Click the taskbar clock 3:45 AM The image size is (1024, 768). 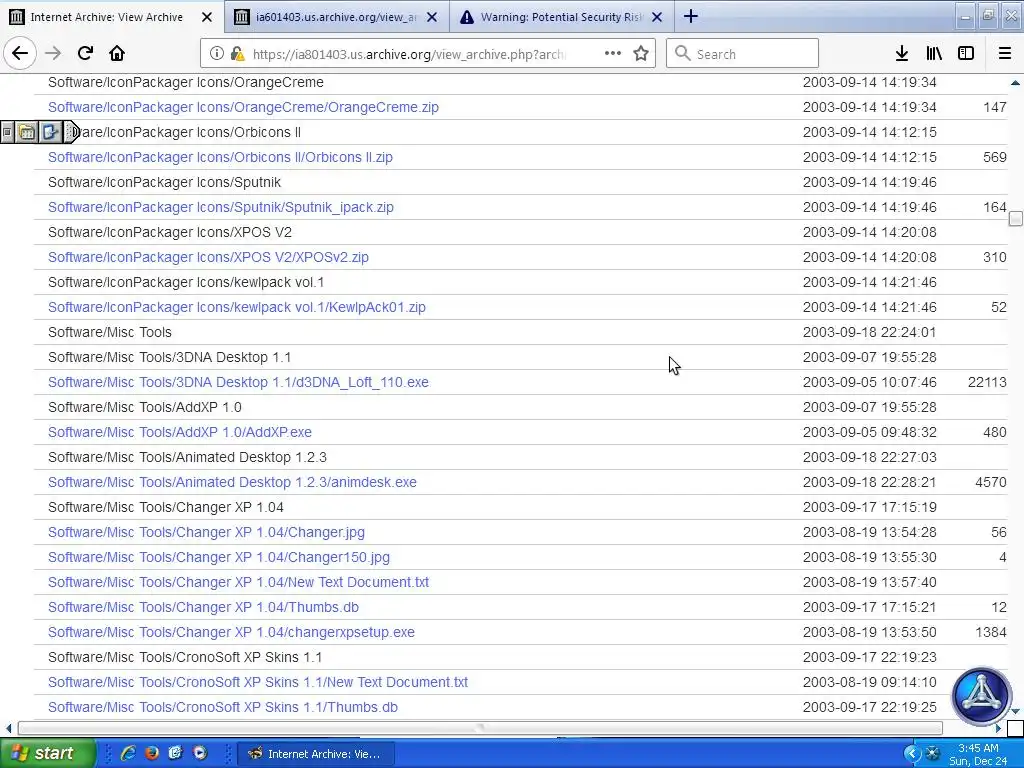(978, 748)
